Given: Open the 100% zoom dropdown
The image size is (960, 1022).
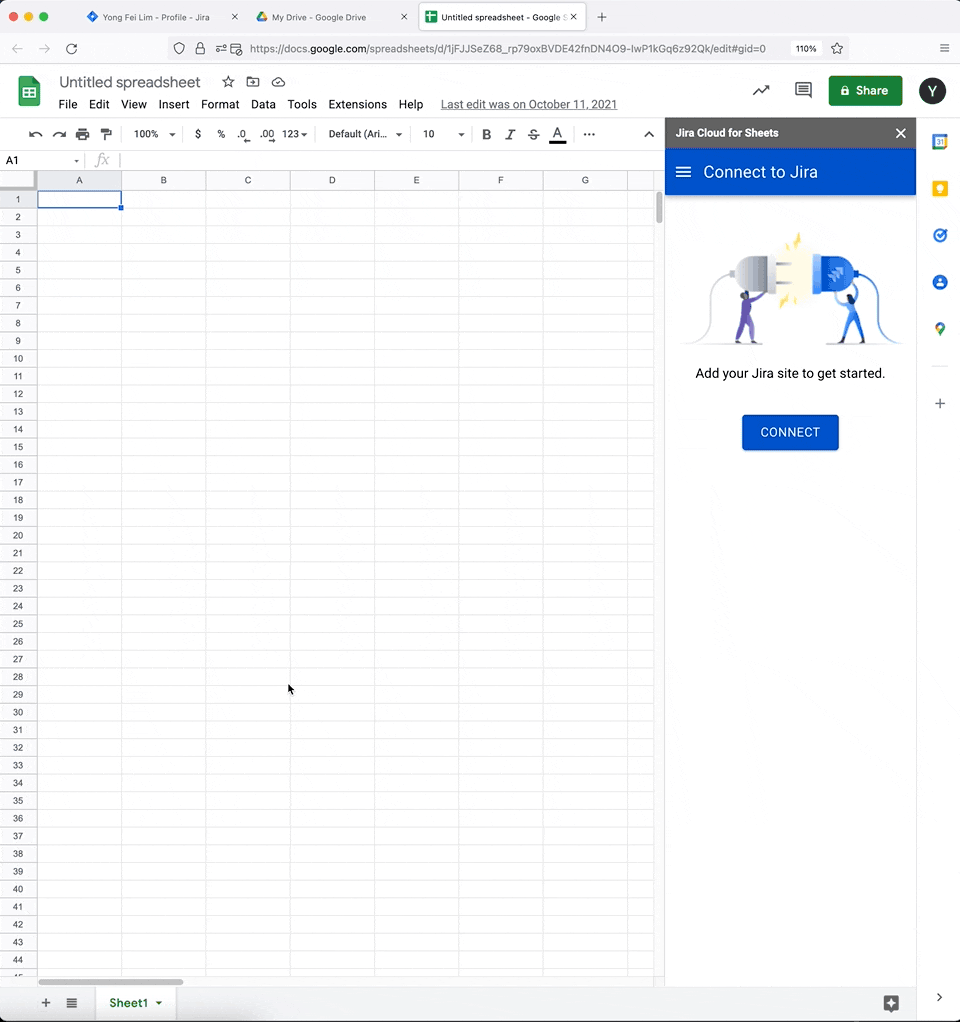Looking at the screenshot, I should click(x=154, y=134).
